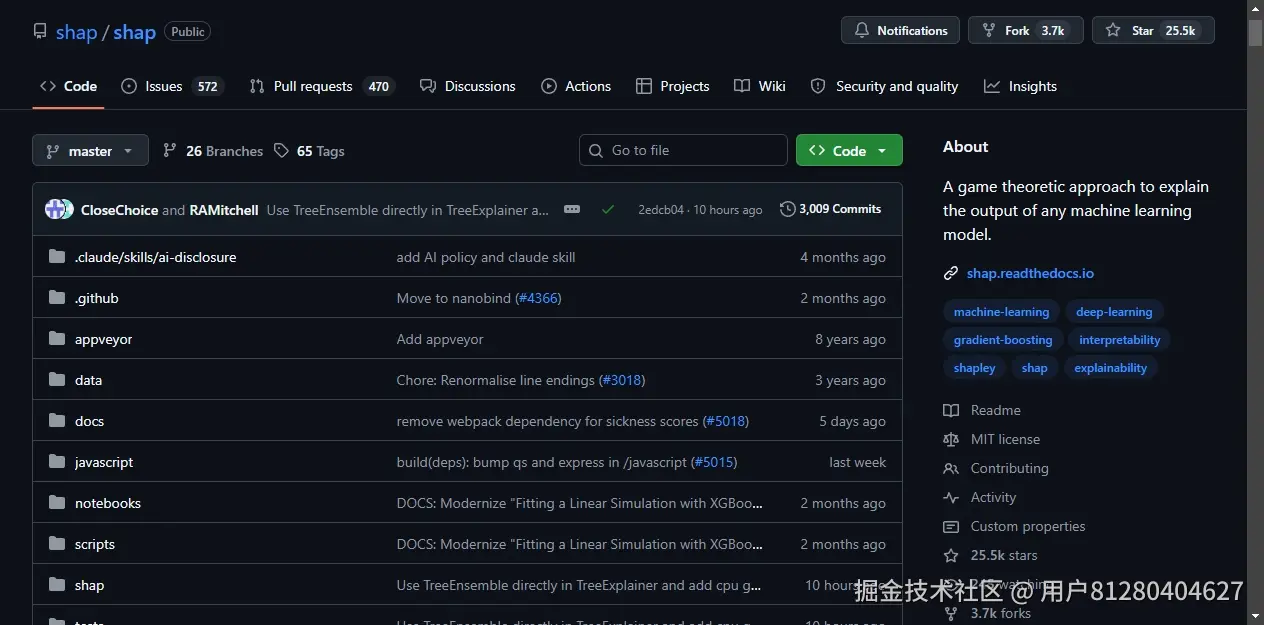Open the Issues tab

[170, 86]
